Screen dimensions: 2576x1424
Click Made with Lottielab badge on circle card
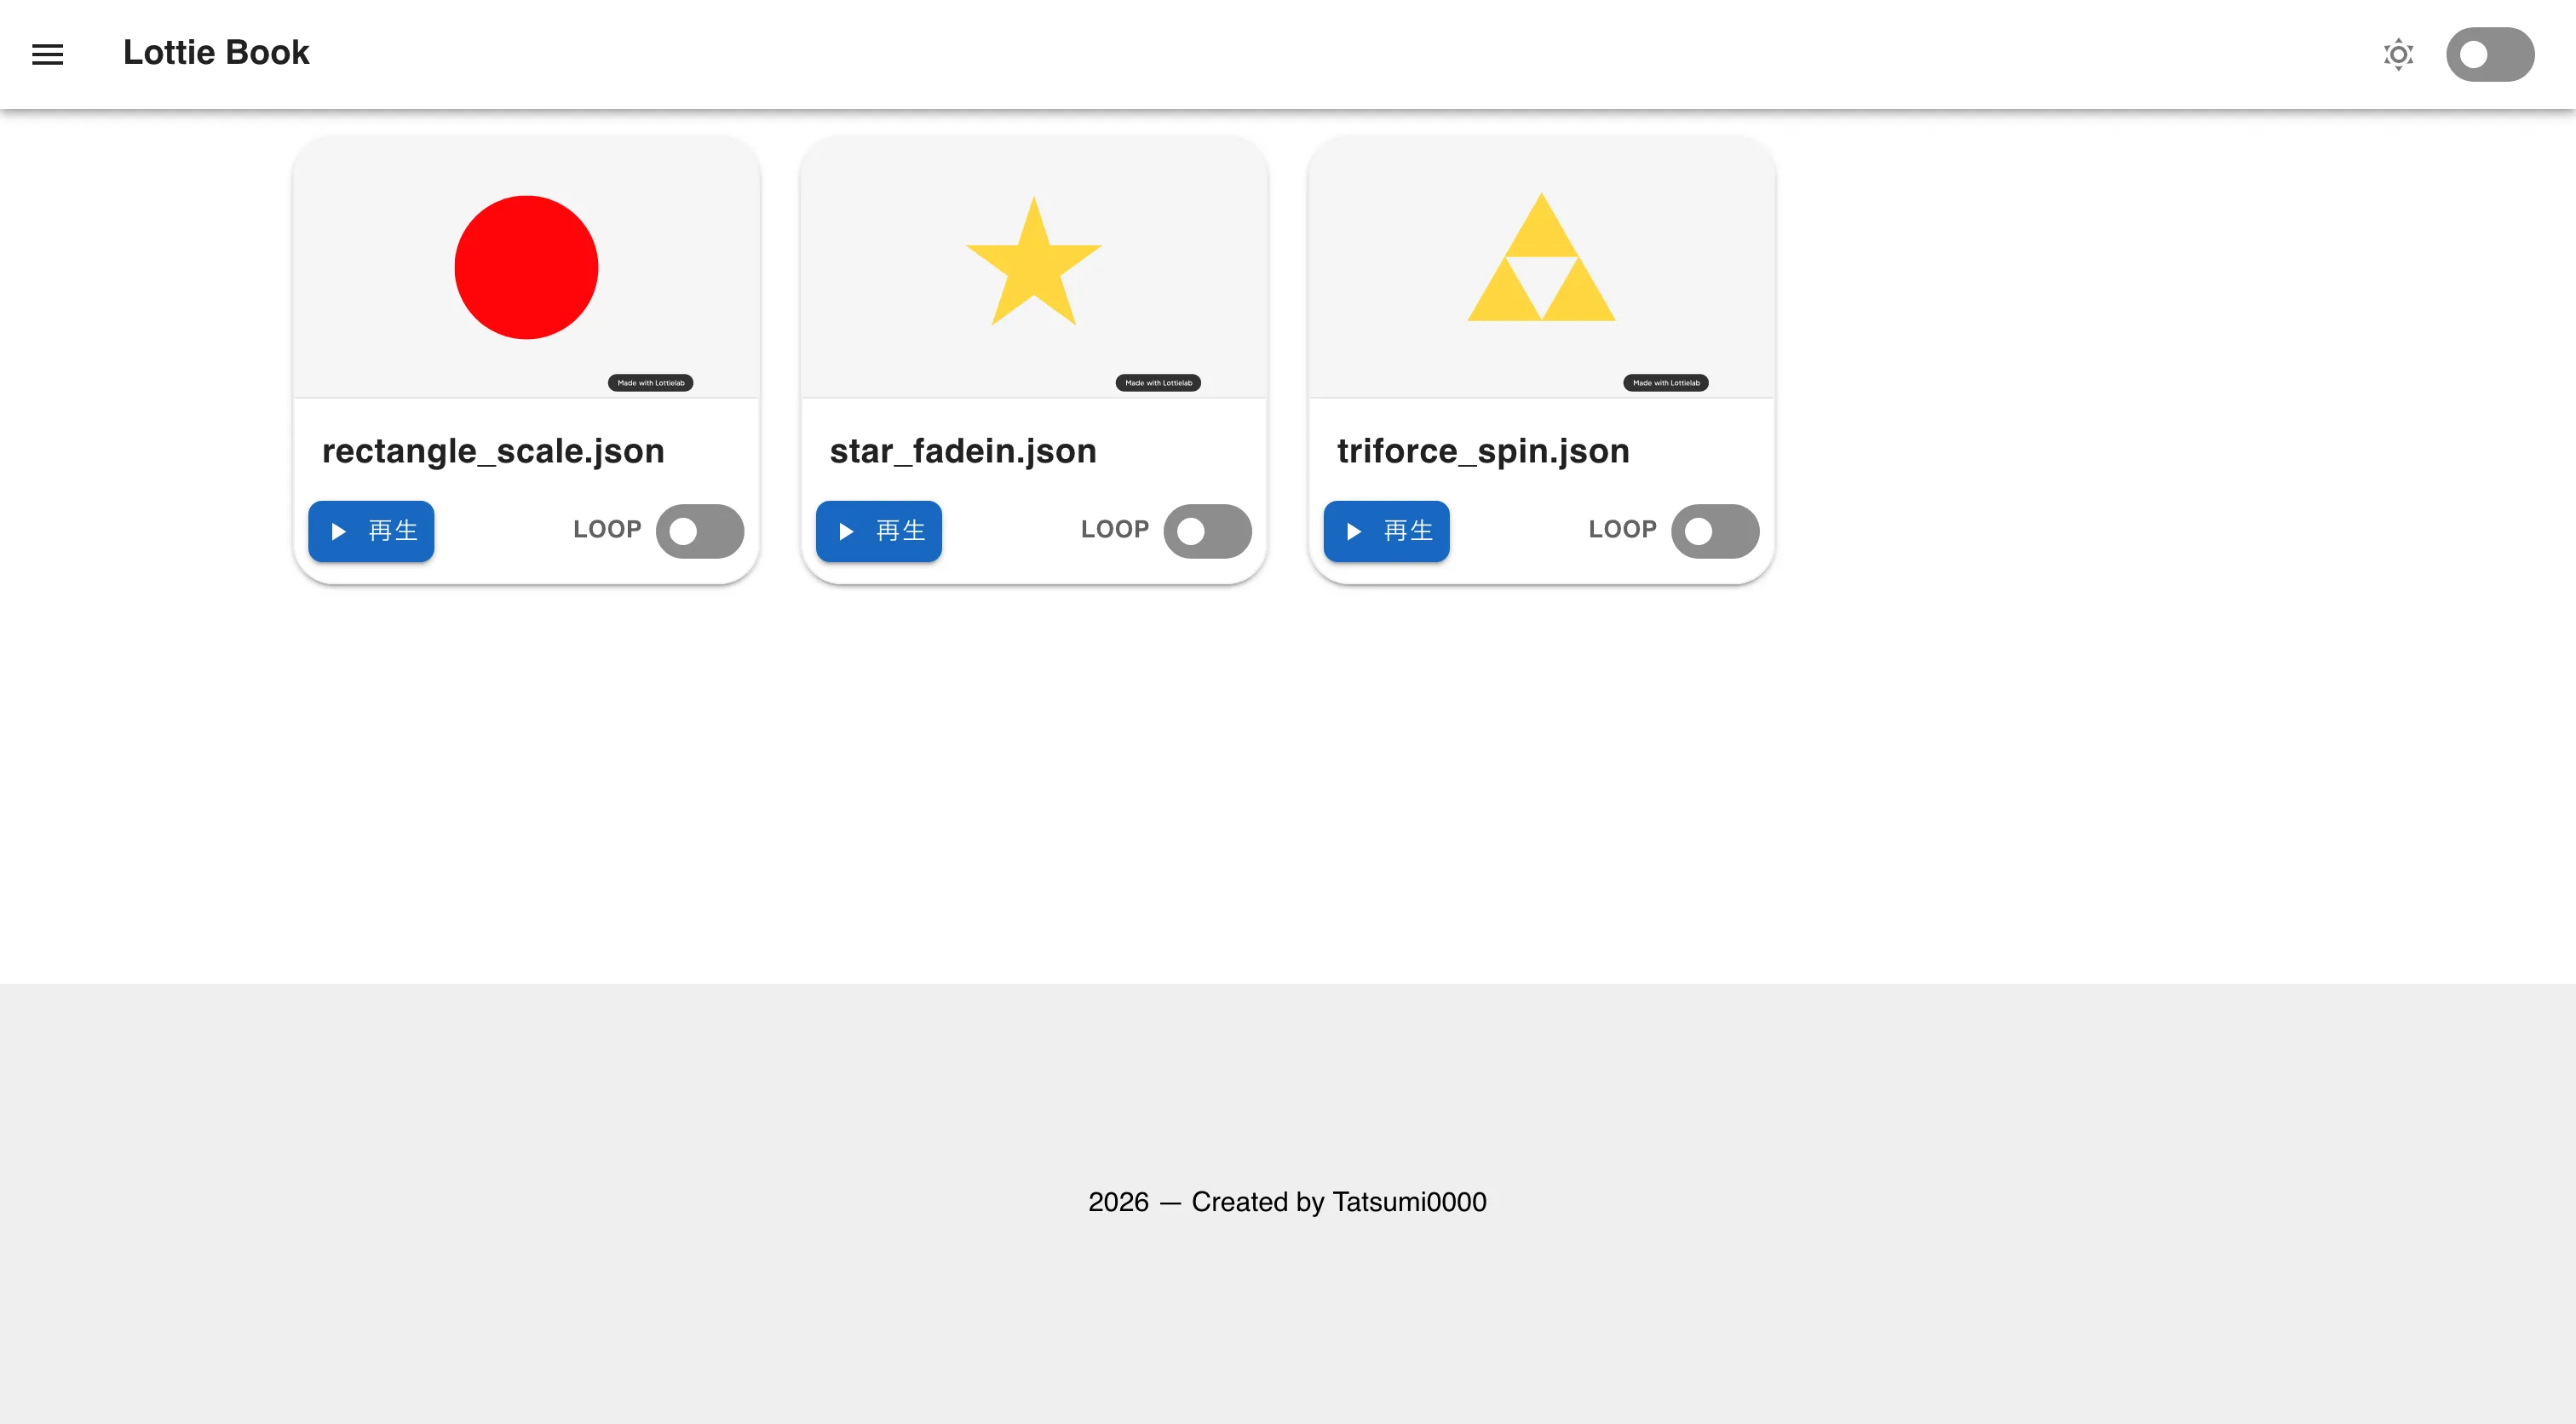(x=650, y=383)
